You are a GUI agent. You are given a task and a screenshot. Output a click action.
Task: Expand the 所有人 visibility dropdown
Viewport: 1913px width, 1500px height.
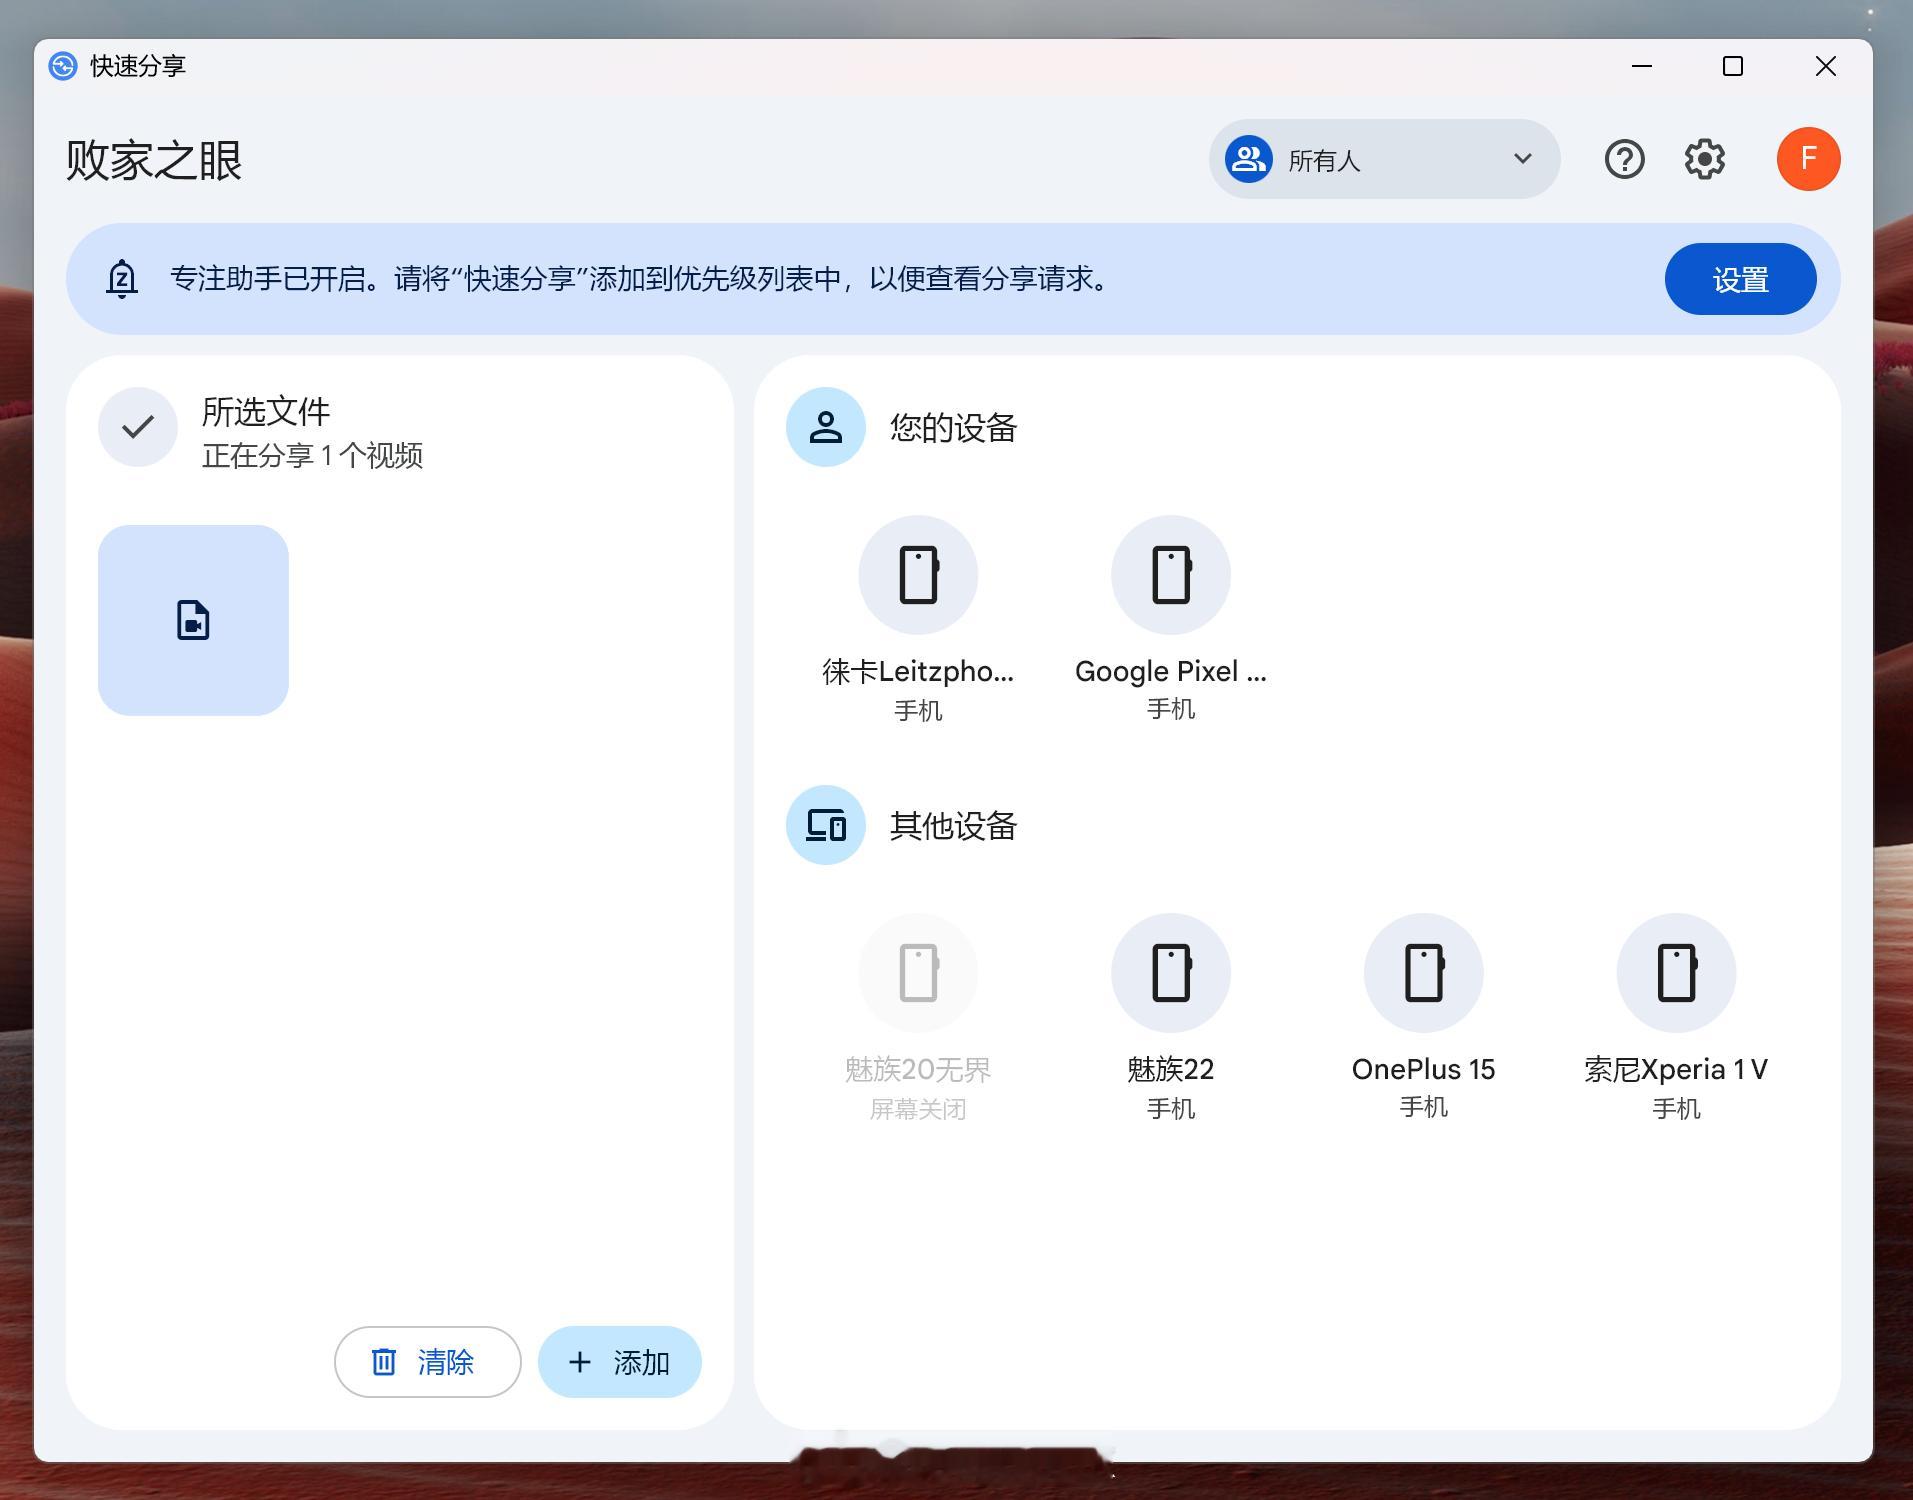coord(1384,159)
